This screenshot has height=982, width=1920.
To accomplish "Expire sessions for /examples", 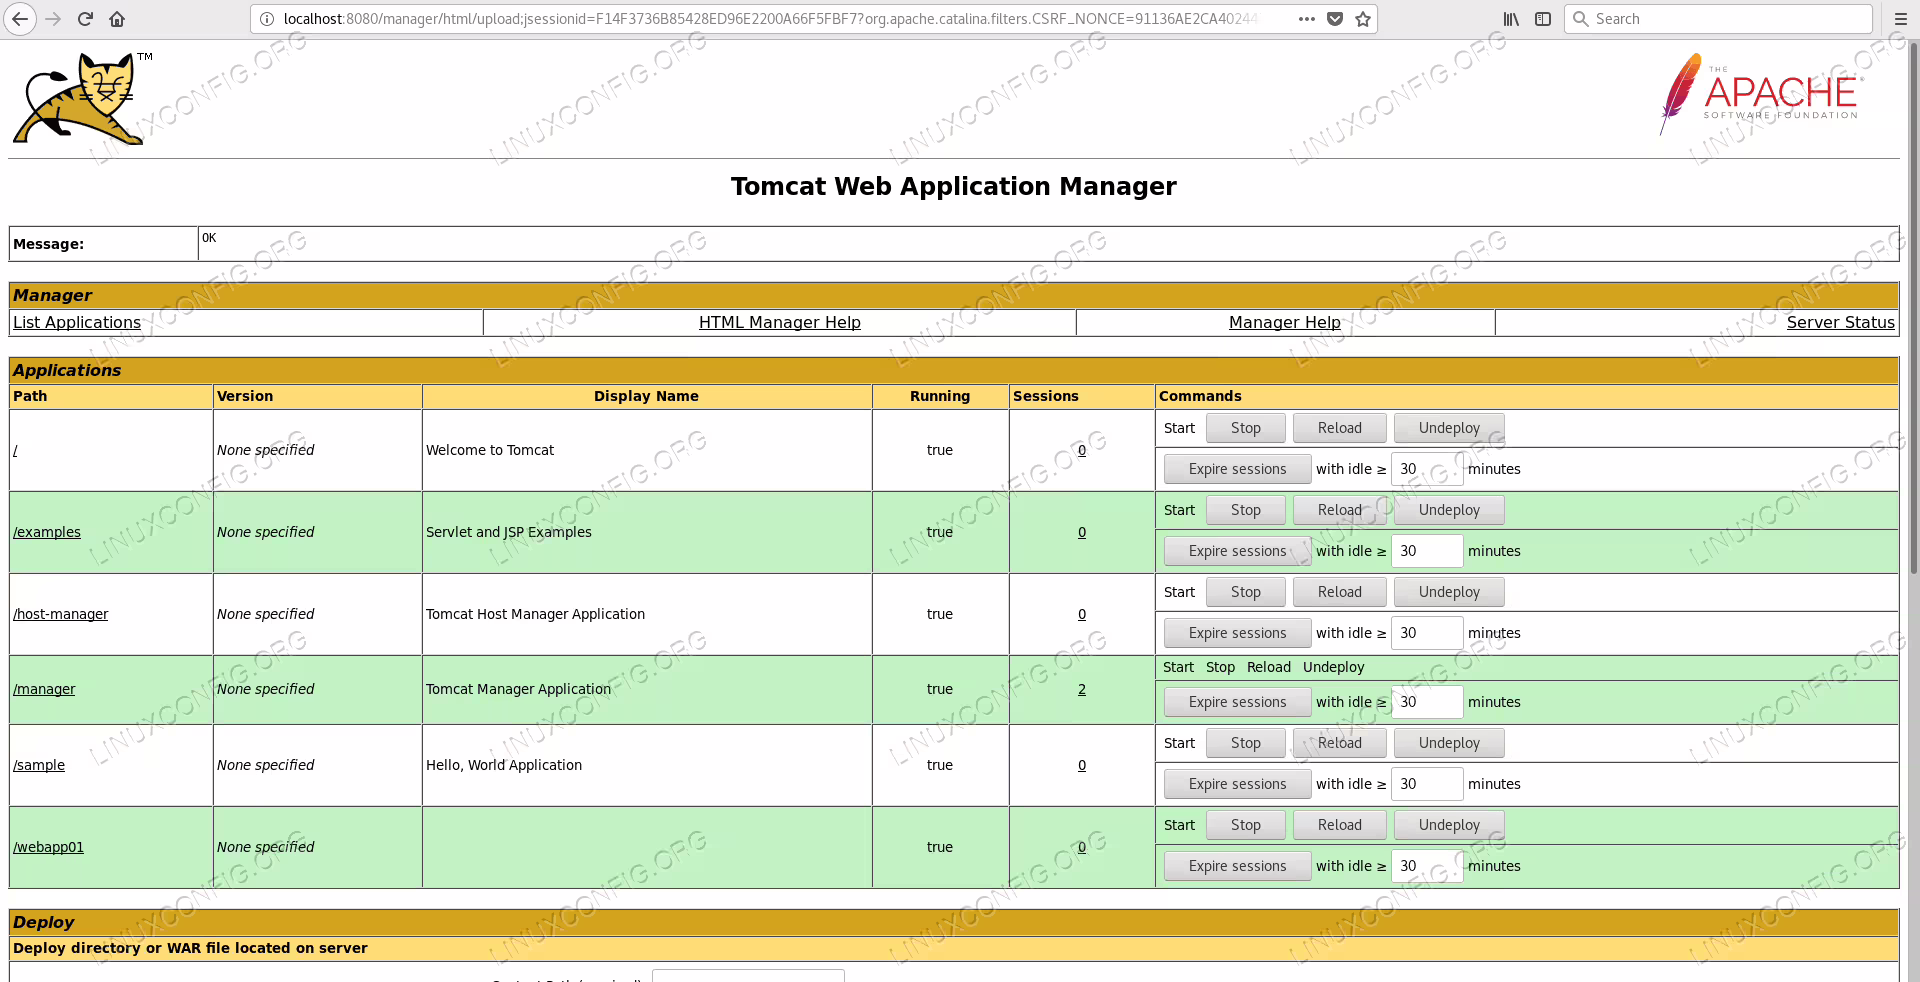I will 1238,551.
